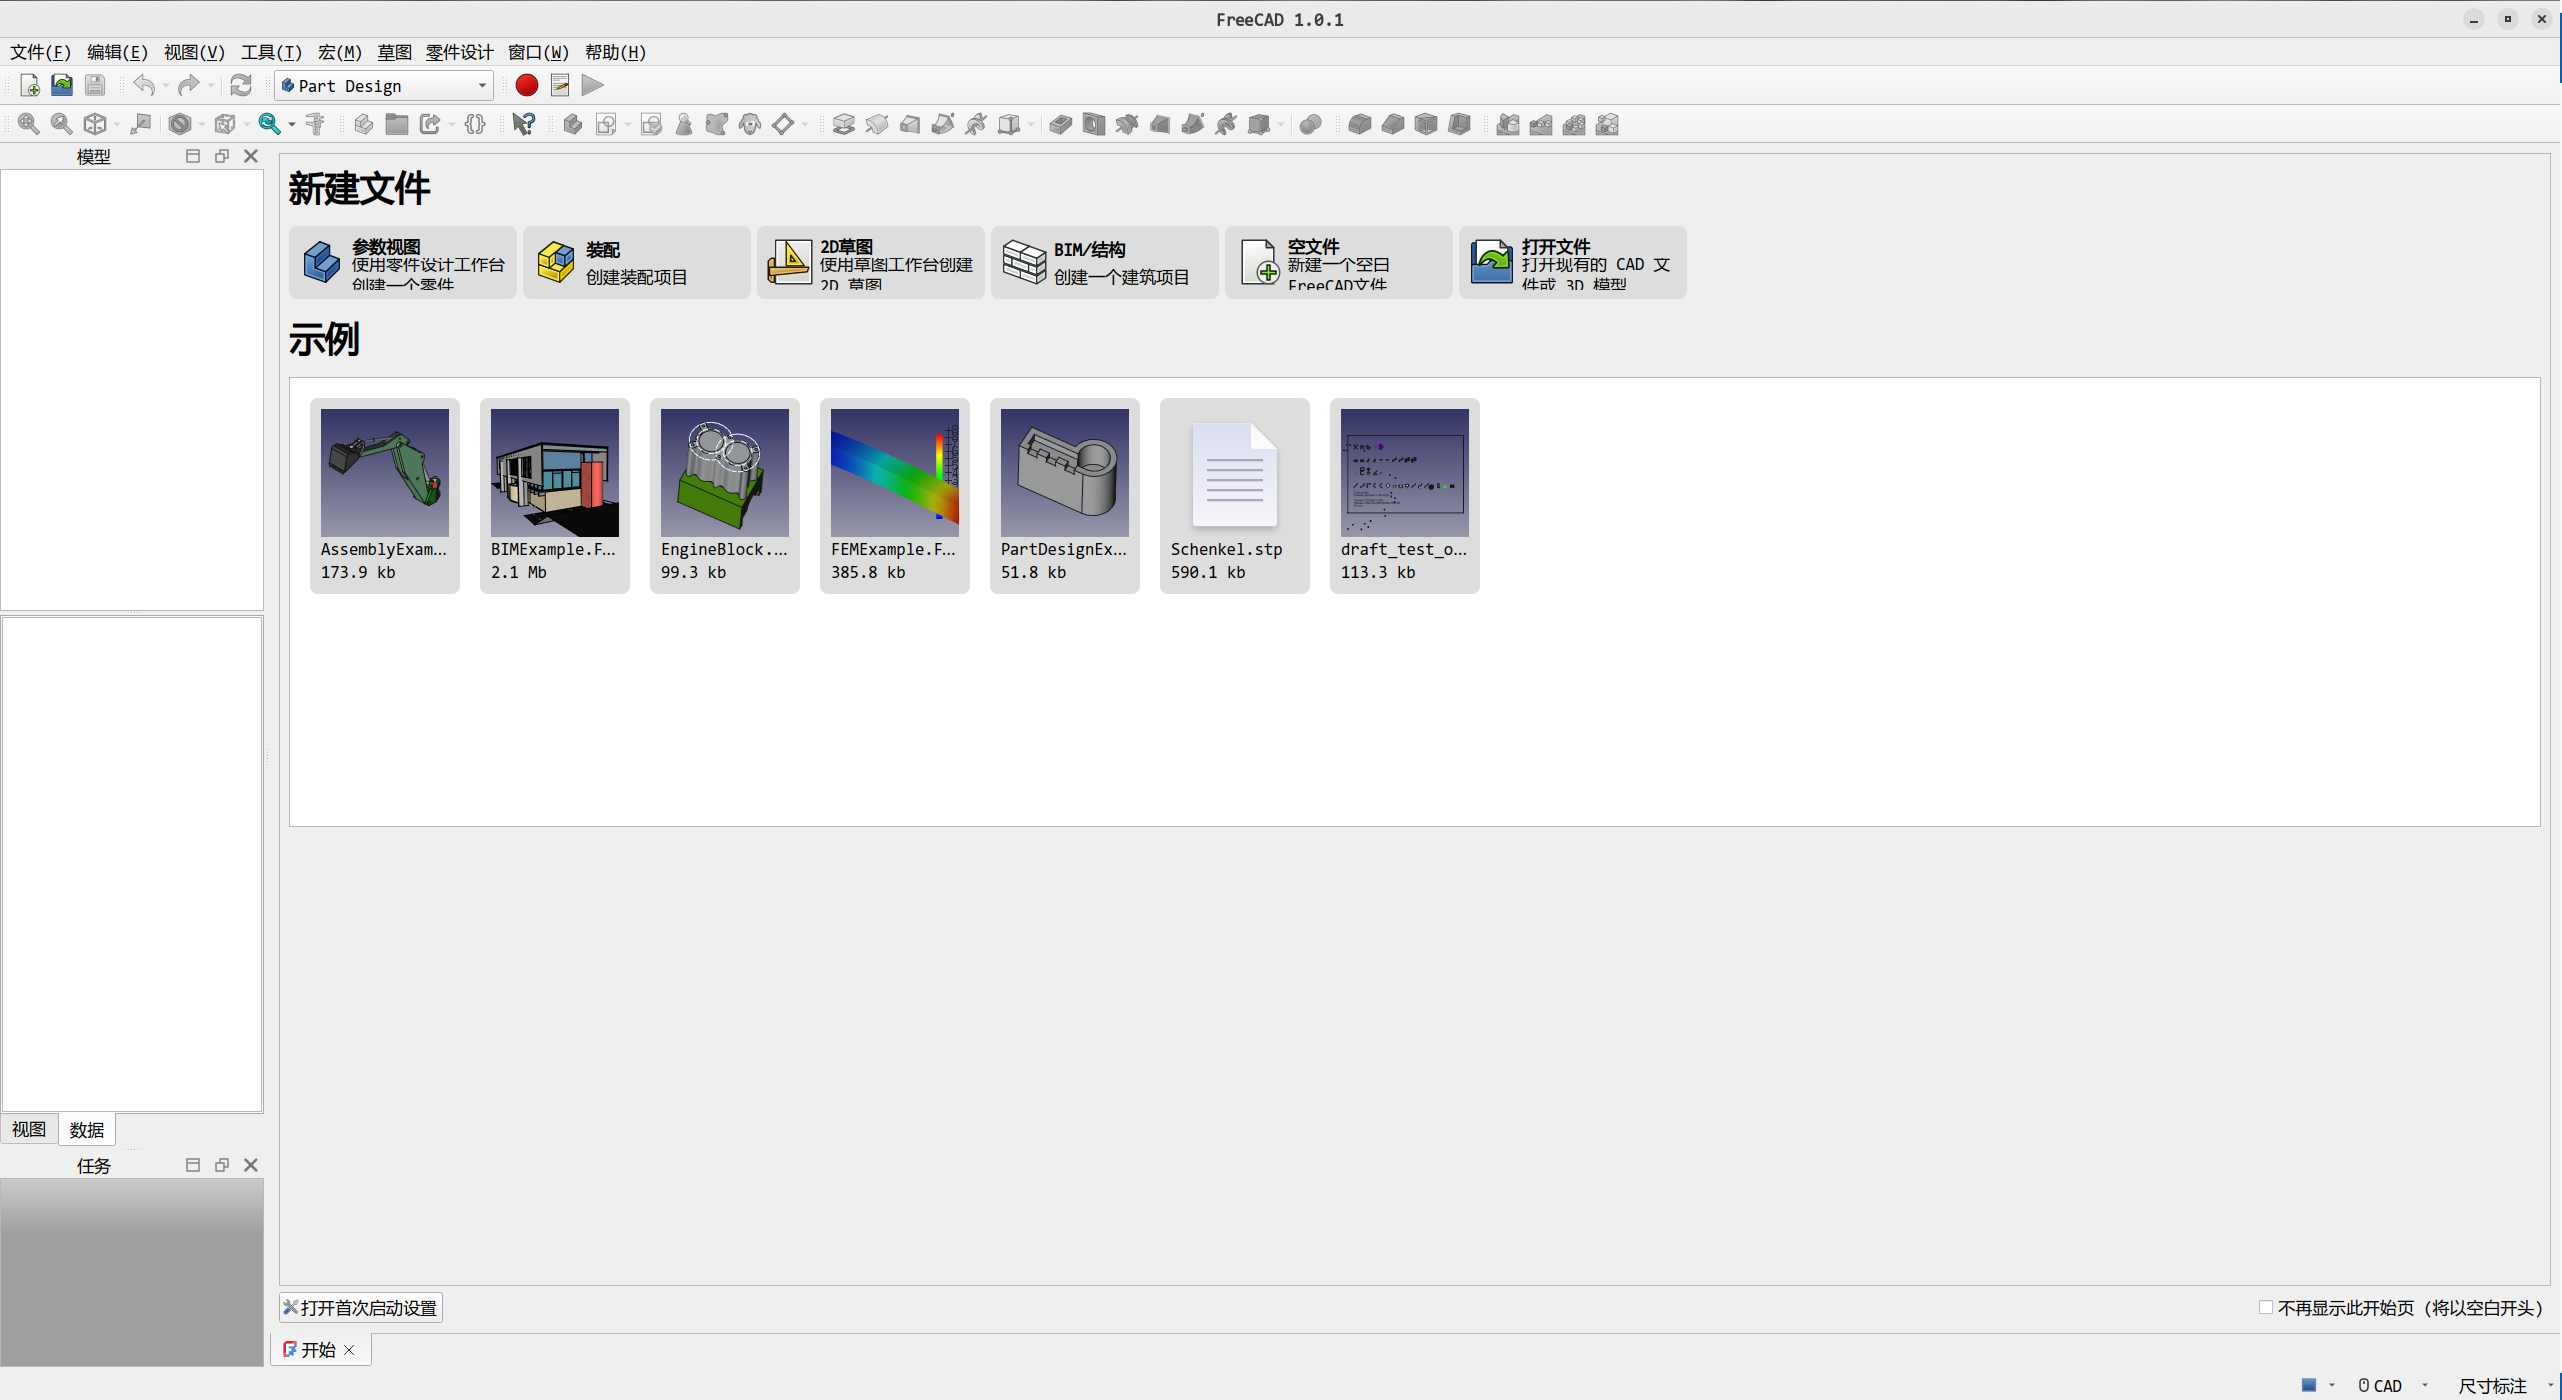The width and height of the screenshot is (2562, 1400).
Task: Click the 打开首次启动设置 button
Action: 361,1307
